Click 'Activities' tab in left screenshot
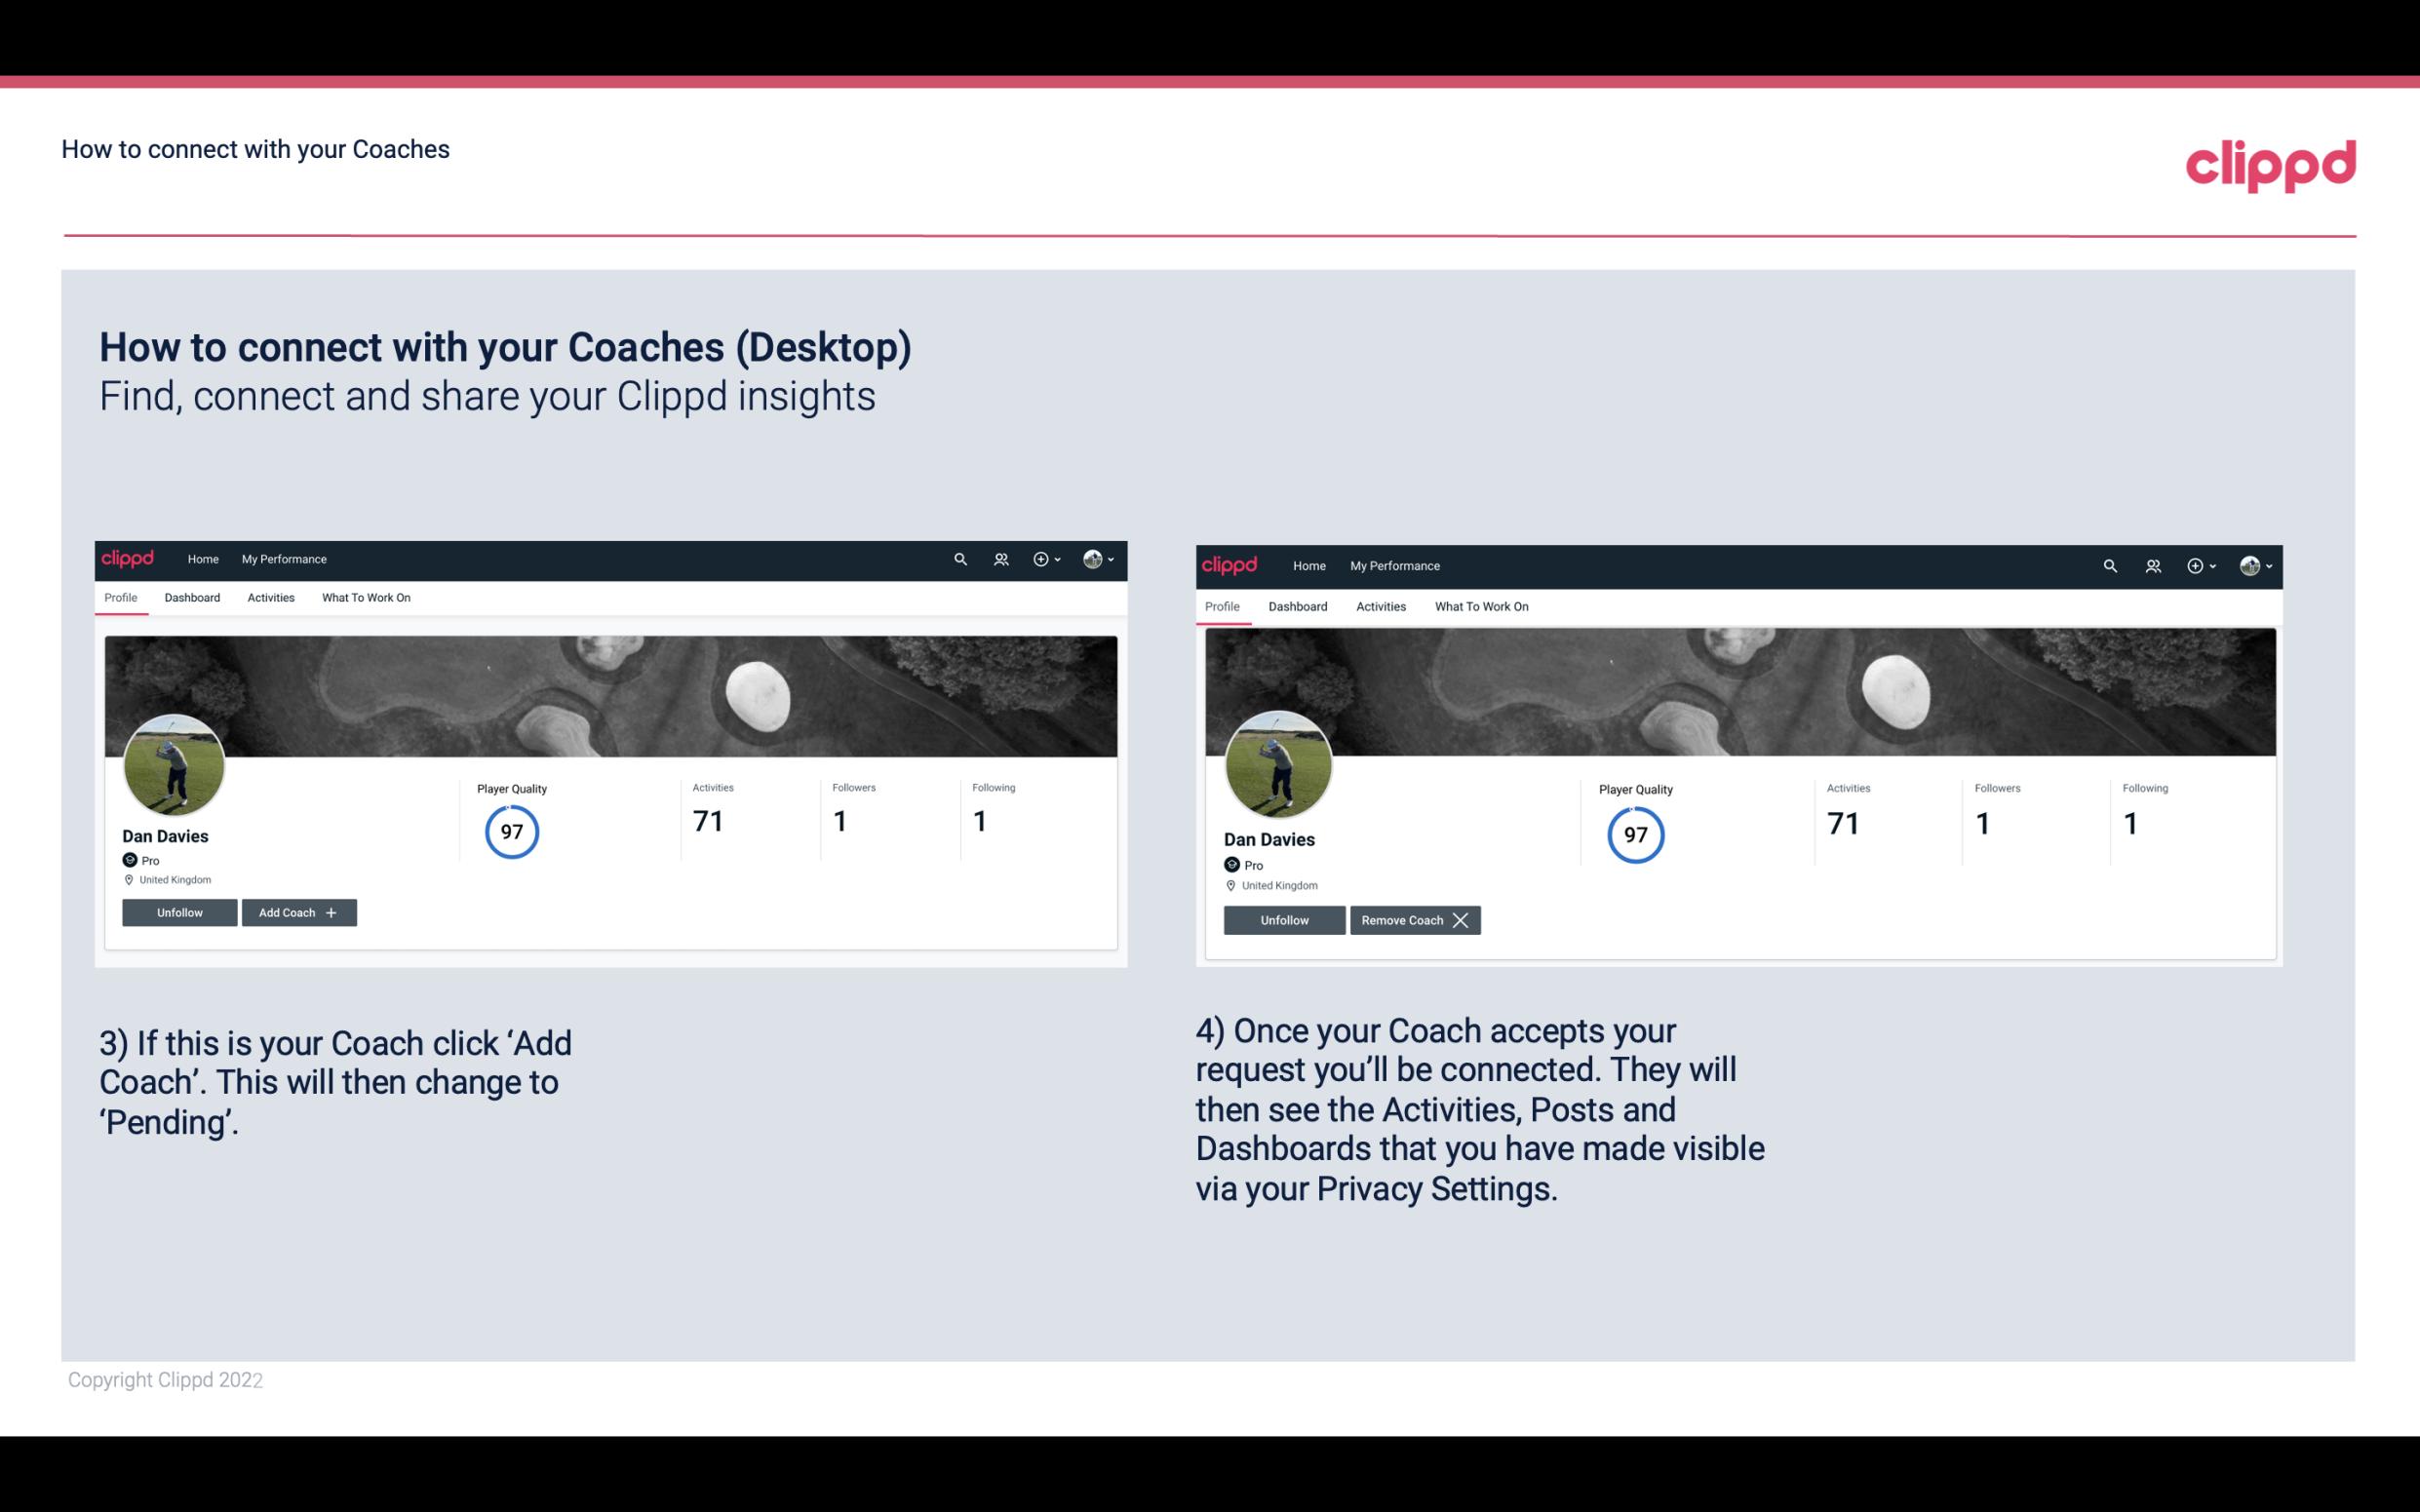The image size is (2420, 1512). pyautogui.click(x=270, y=598)
